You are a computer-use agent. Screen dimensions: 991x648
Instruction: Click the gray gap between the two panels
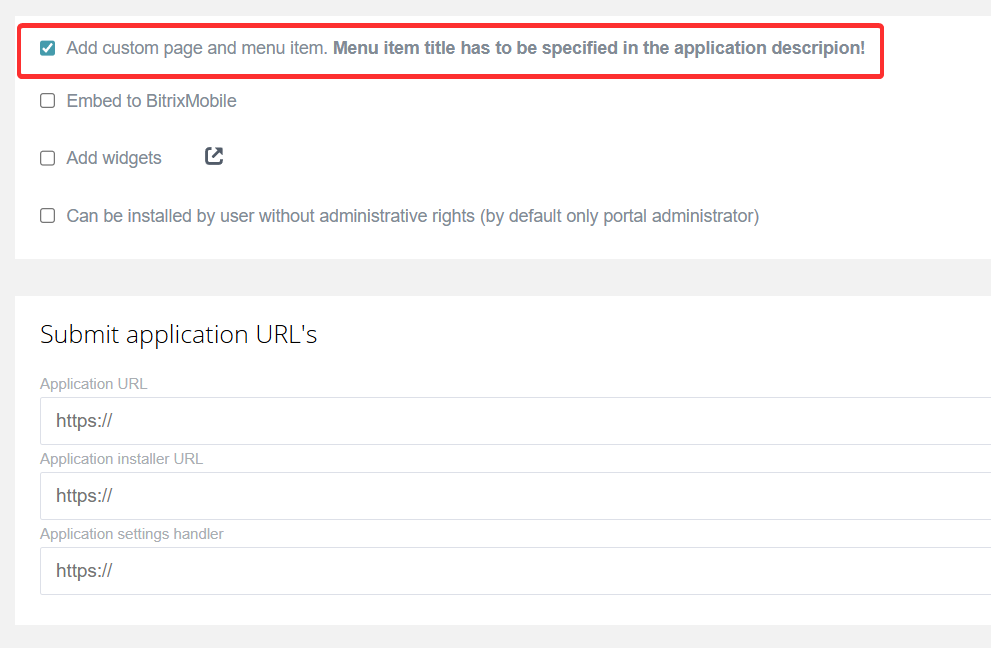500,277
